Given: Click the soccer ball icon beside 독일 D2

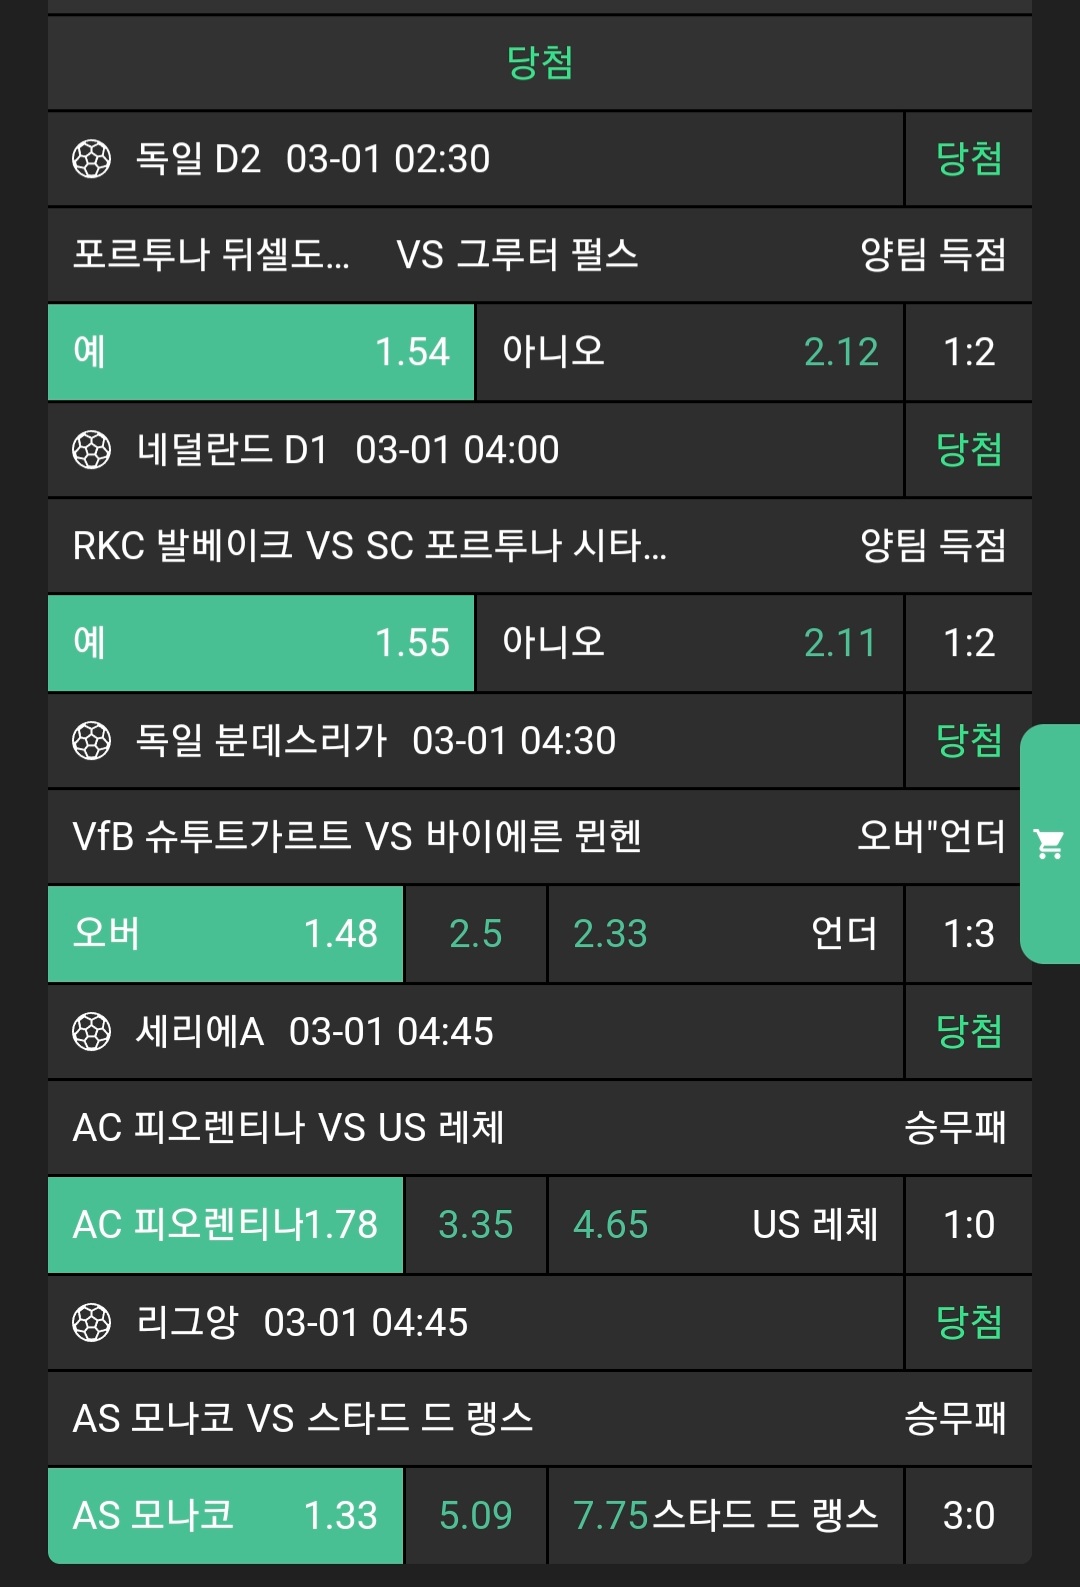Looking at the screenshot, I should 92,159.
